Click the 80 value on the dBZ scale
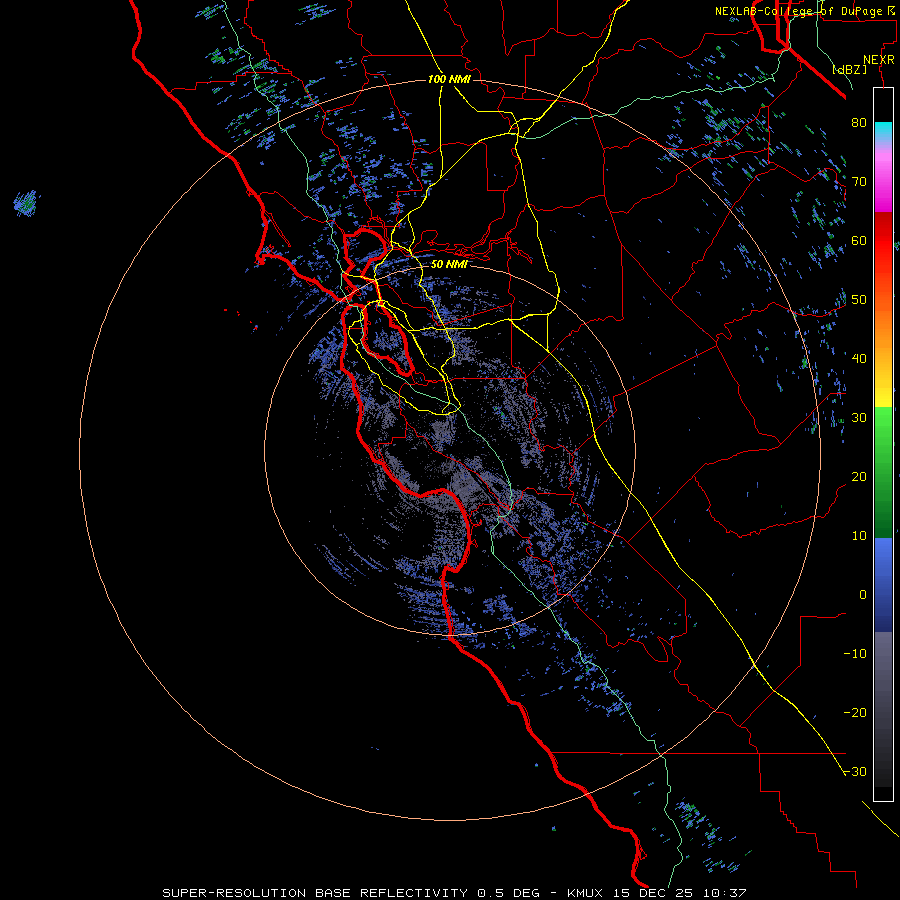 pos(859,122)
